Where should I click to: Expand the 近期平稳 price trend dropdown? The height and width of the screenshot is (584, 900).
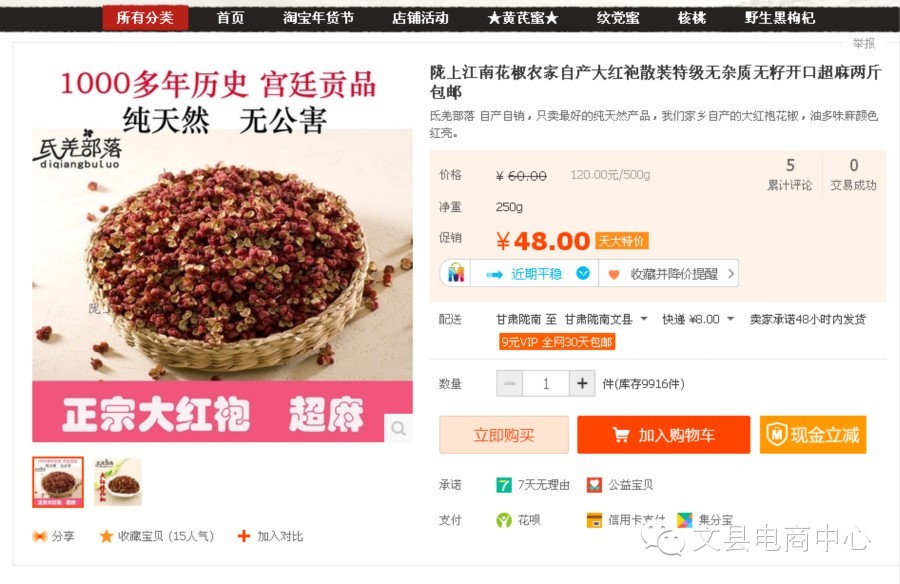coord(583,273)
